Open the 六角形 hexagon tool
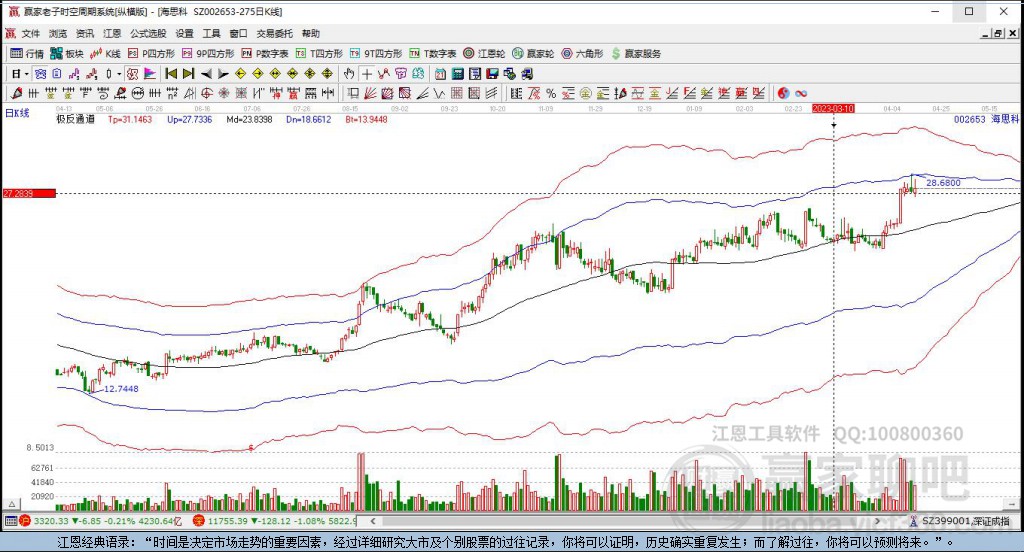Screen dimensions: 1024x552 583,54
